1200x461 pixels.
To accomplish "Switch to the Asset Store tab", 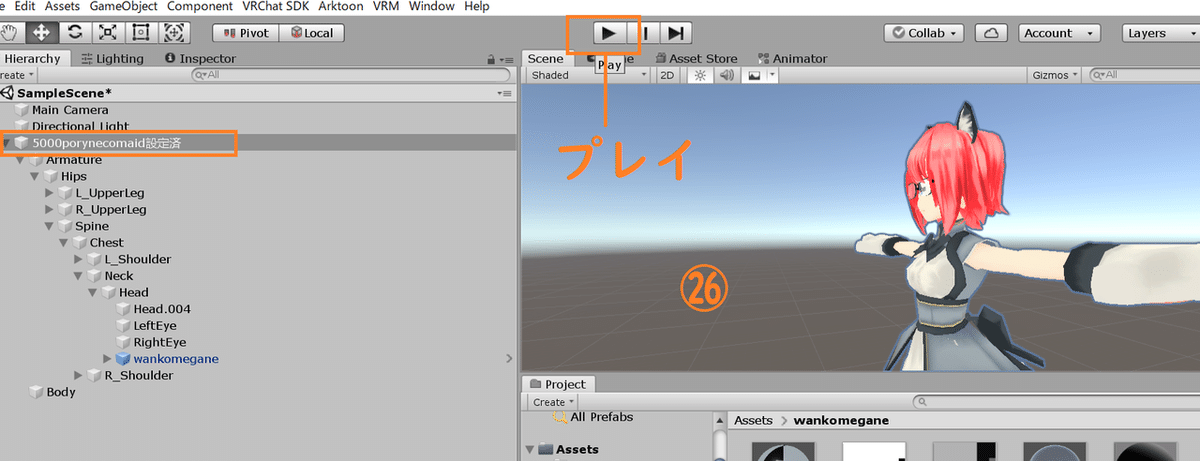I will click(x=697, y=59).
